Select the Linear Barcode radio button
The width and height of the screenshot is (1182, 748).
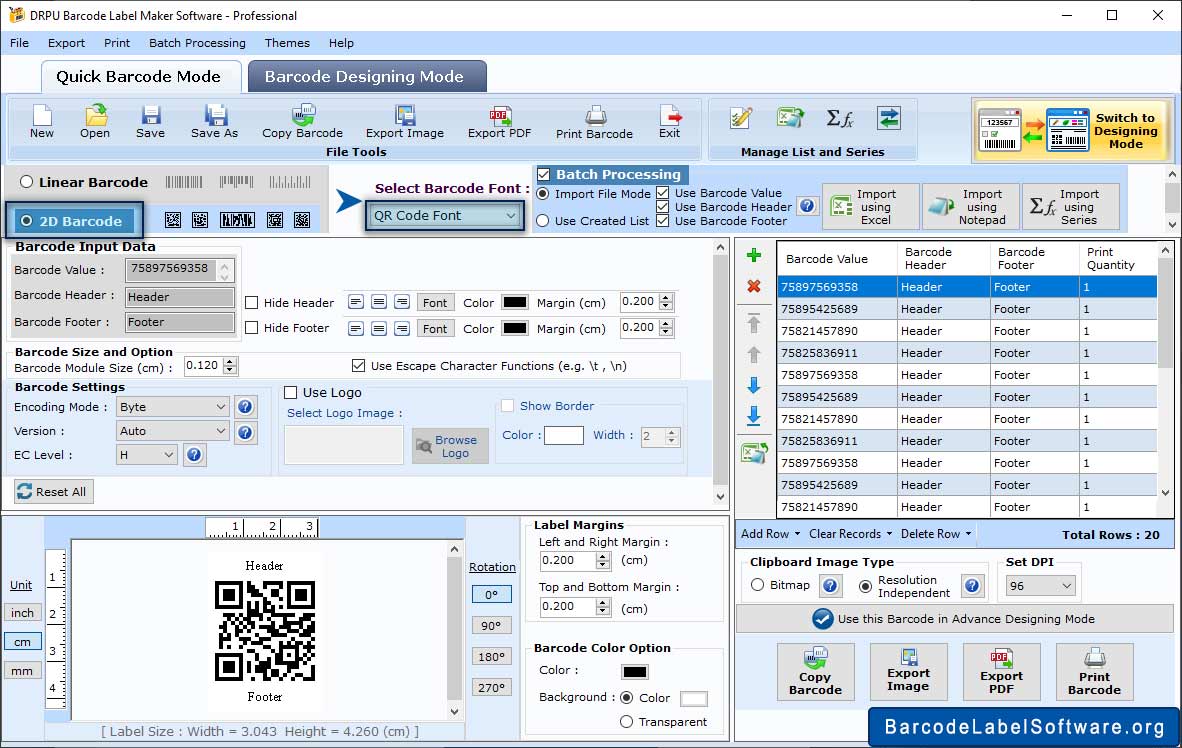(x=26, y=182)
